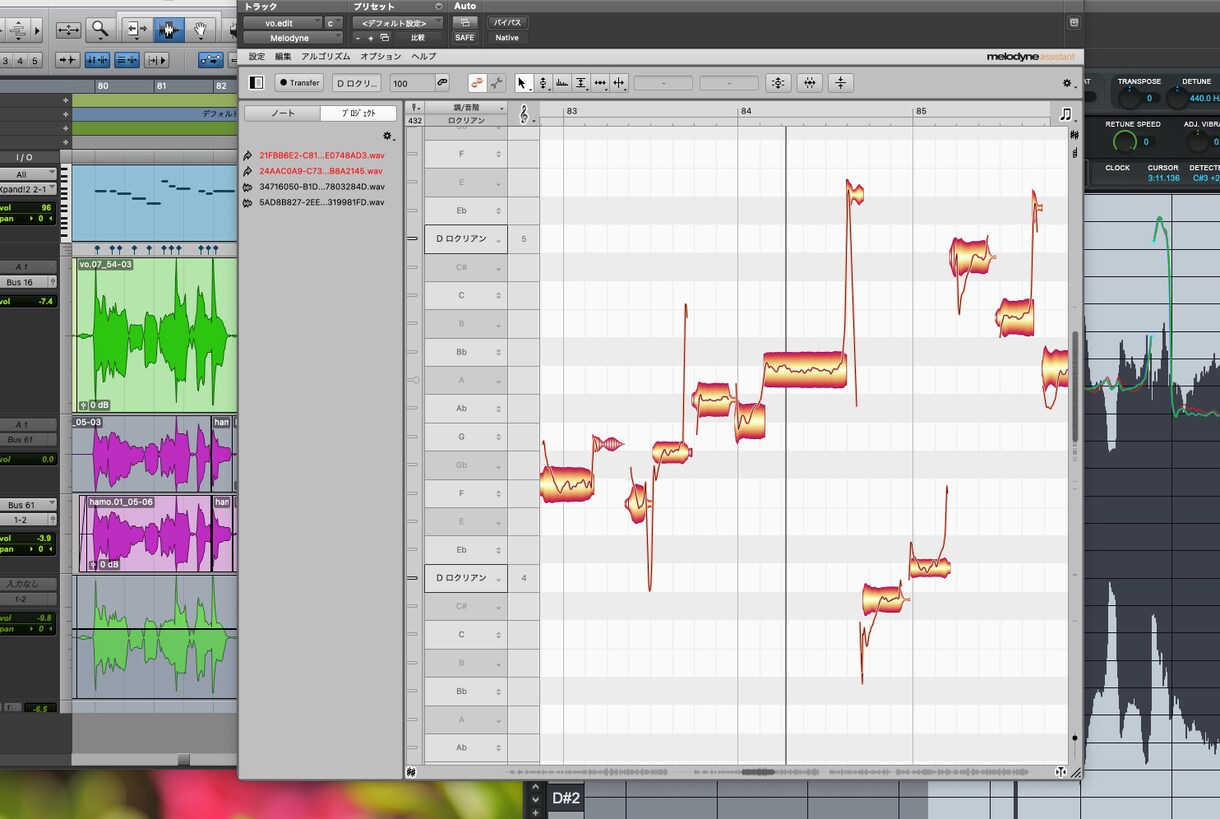
Task: Click the leveling macro icon
Action: (x=842, y=83)
